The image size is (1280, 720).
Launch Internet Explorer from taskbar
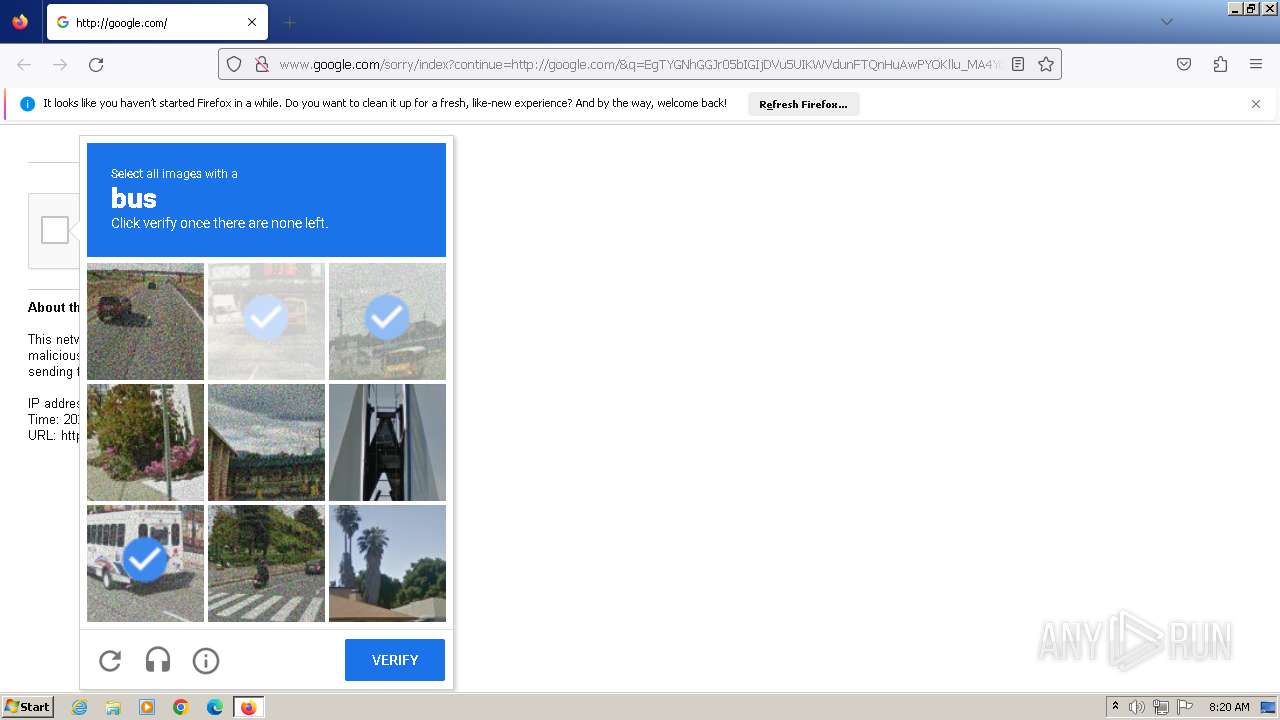pyautogui.click(x=79, y=707)
